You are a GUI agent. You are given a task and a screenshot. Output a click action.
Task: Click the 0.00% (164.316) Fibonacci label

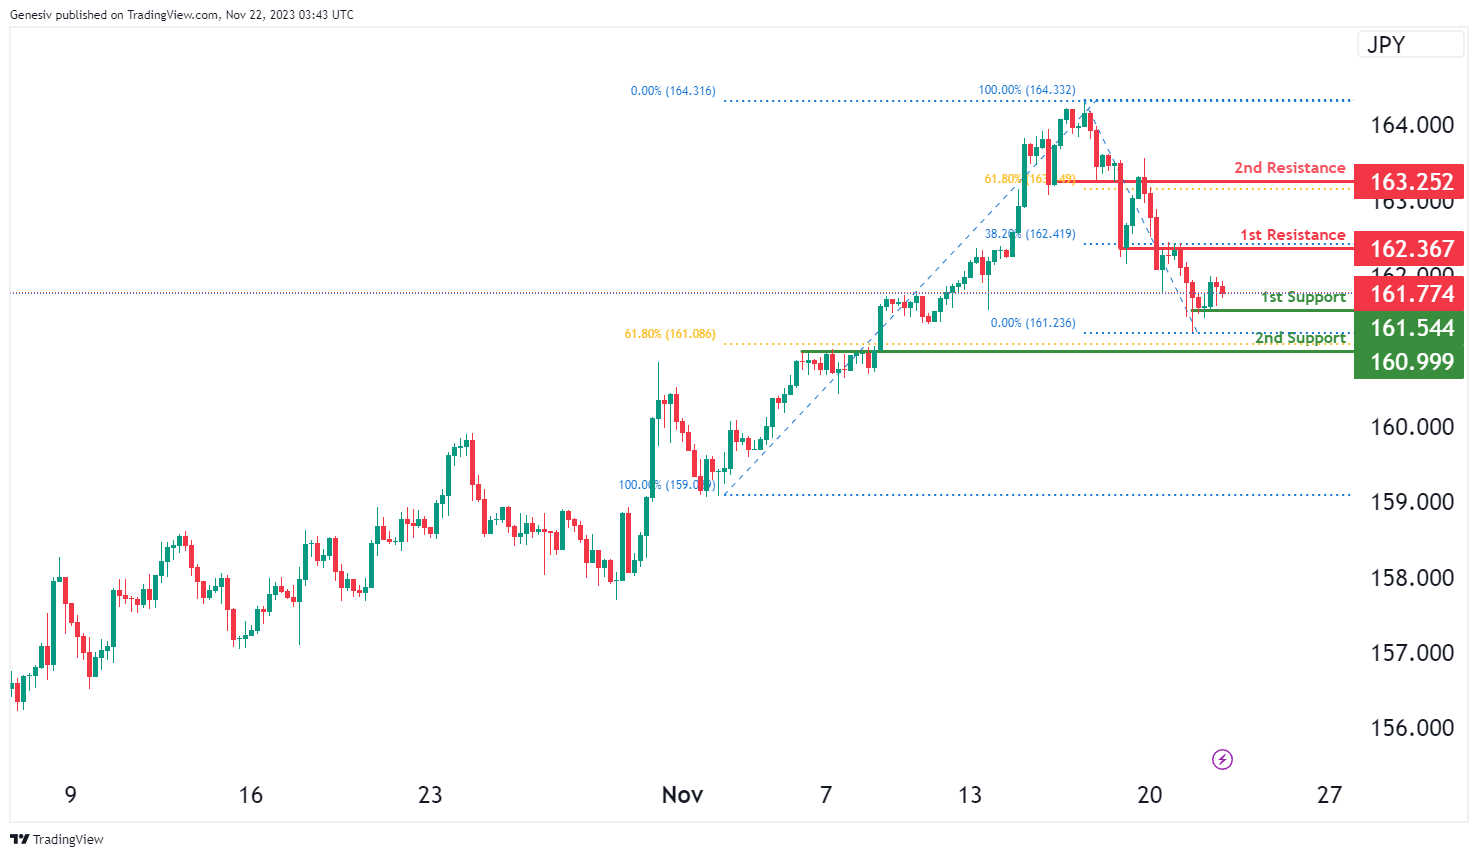coord(673,91)
